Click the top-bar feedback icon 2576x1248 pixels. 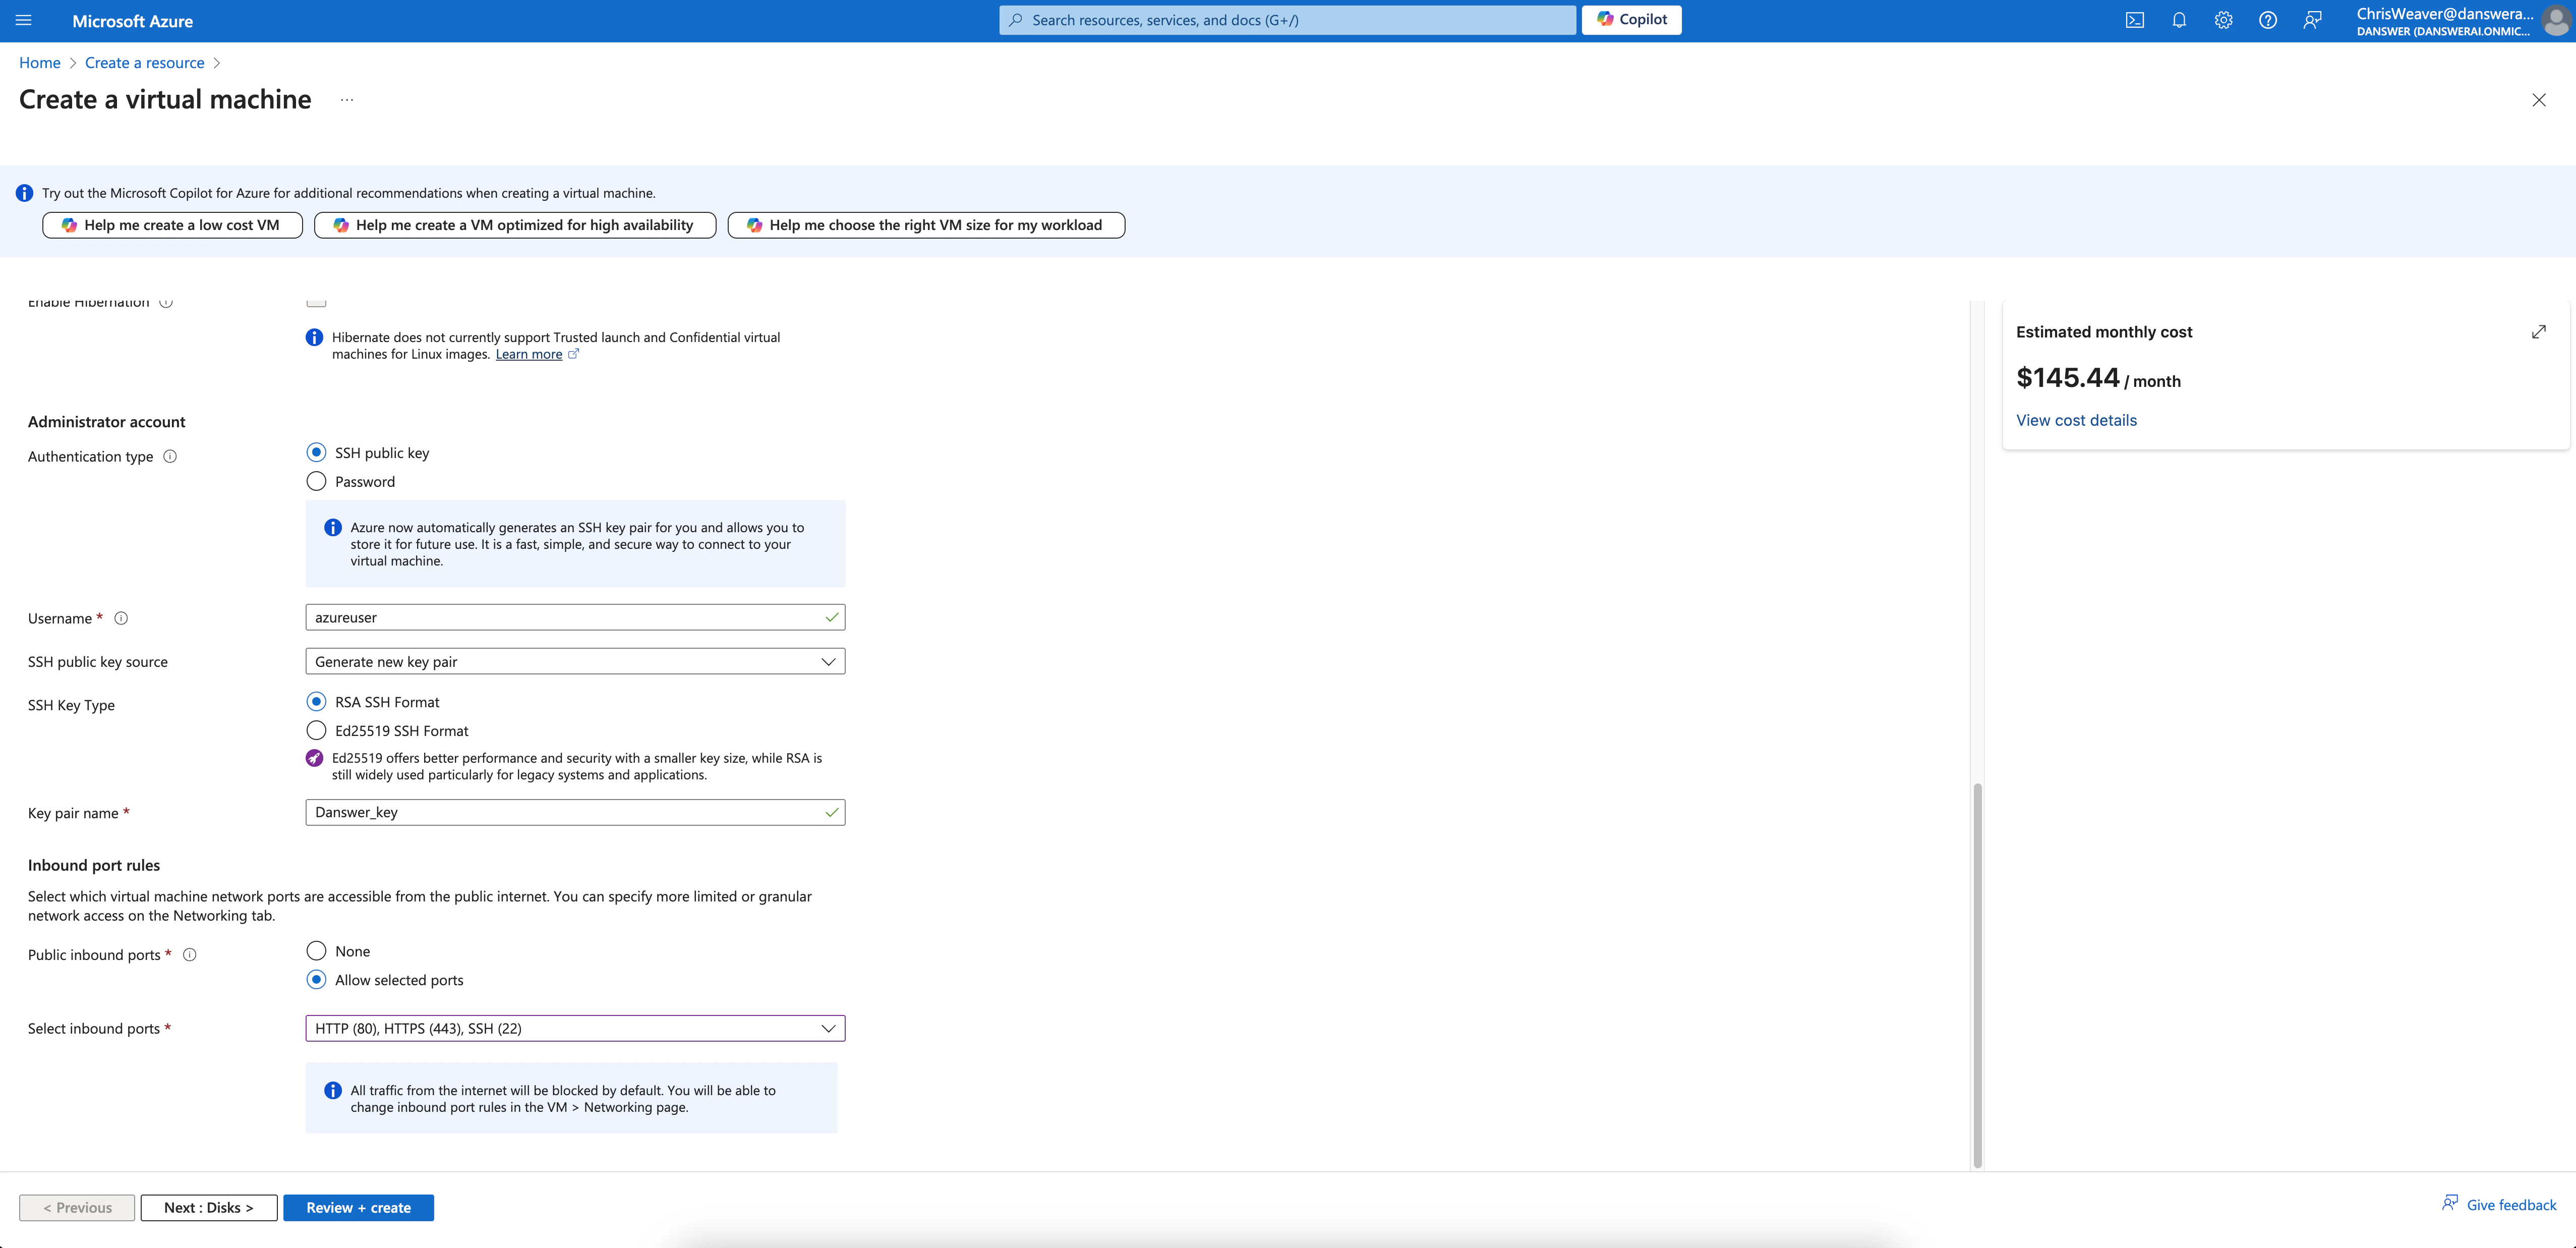[2312, 20]
